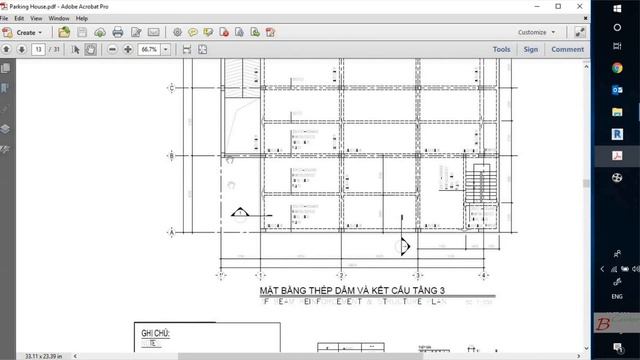Click the Edit text and images icon
Screen dimensions: 640x360
136,32
